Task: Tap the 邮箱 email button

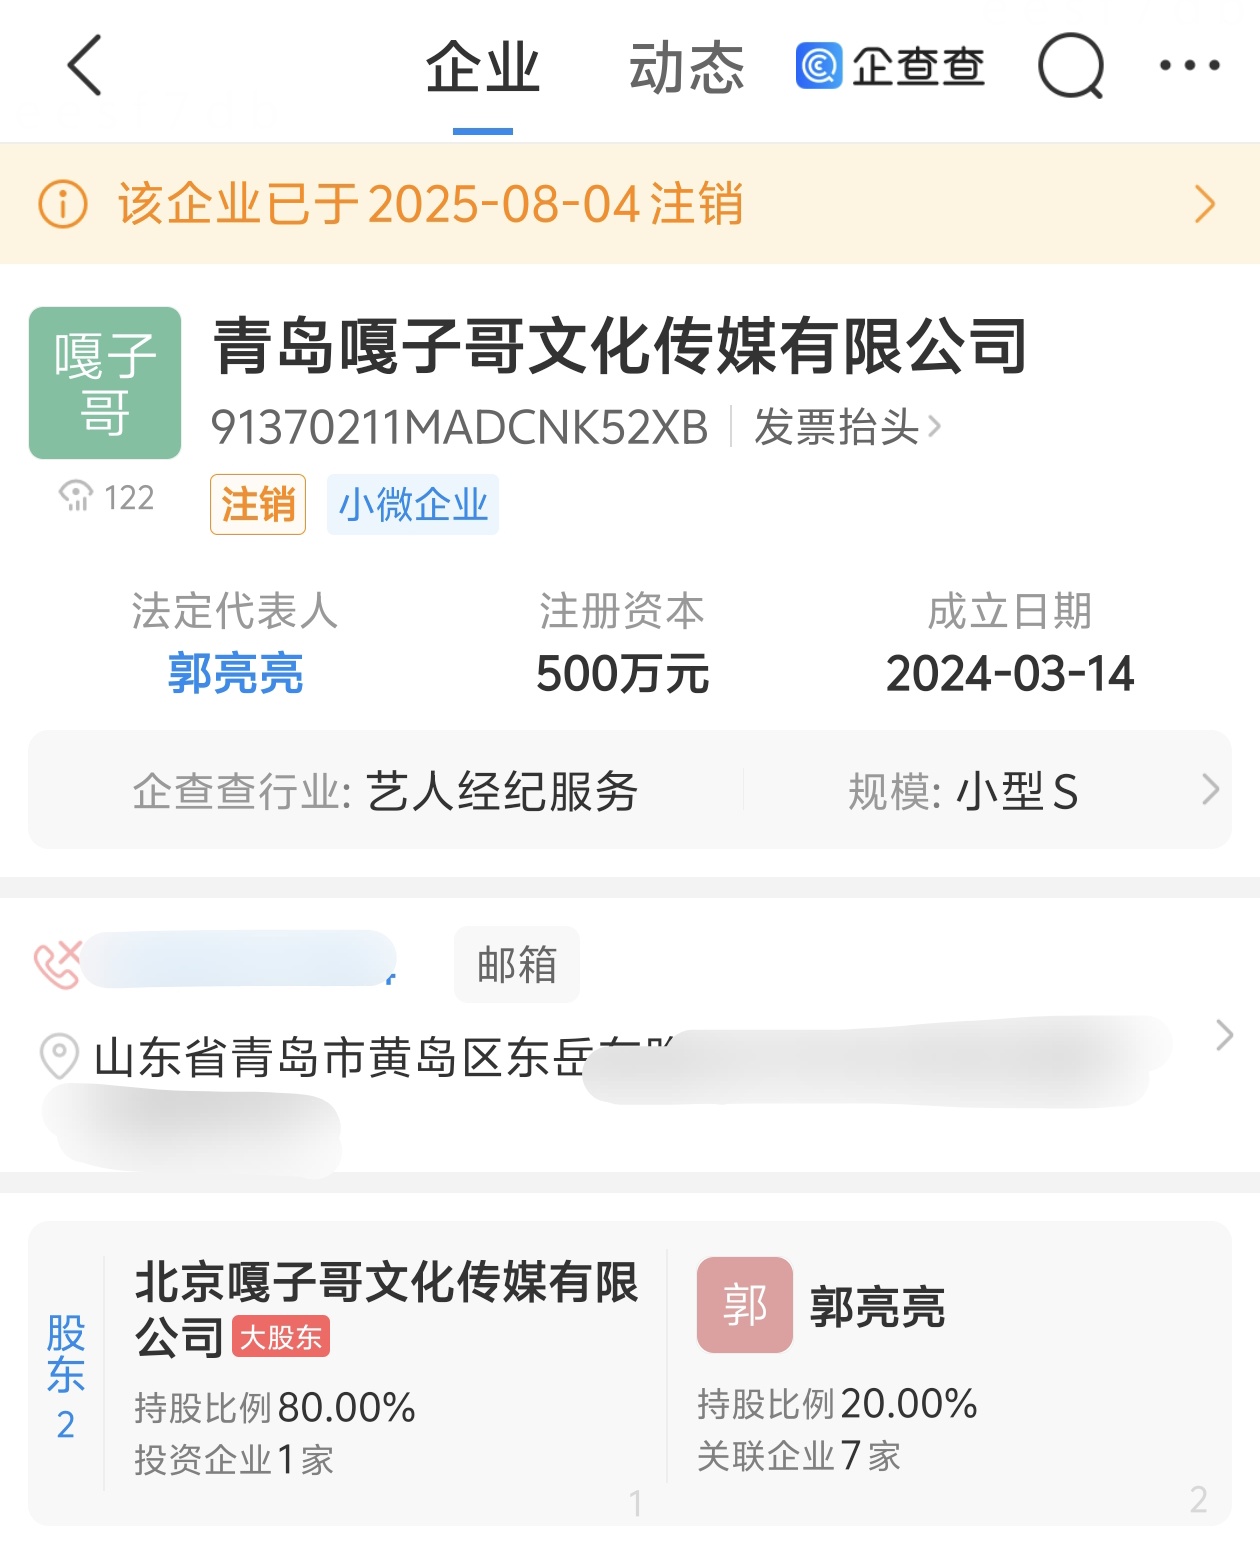Action: (x=516, y=964)
